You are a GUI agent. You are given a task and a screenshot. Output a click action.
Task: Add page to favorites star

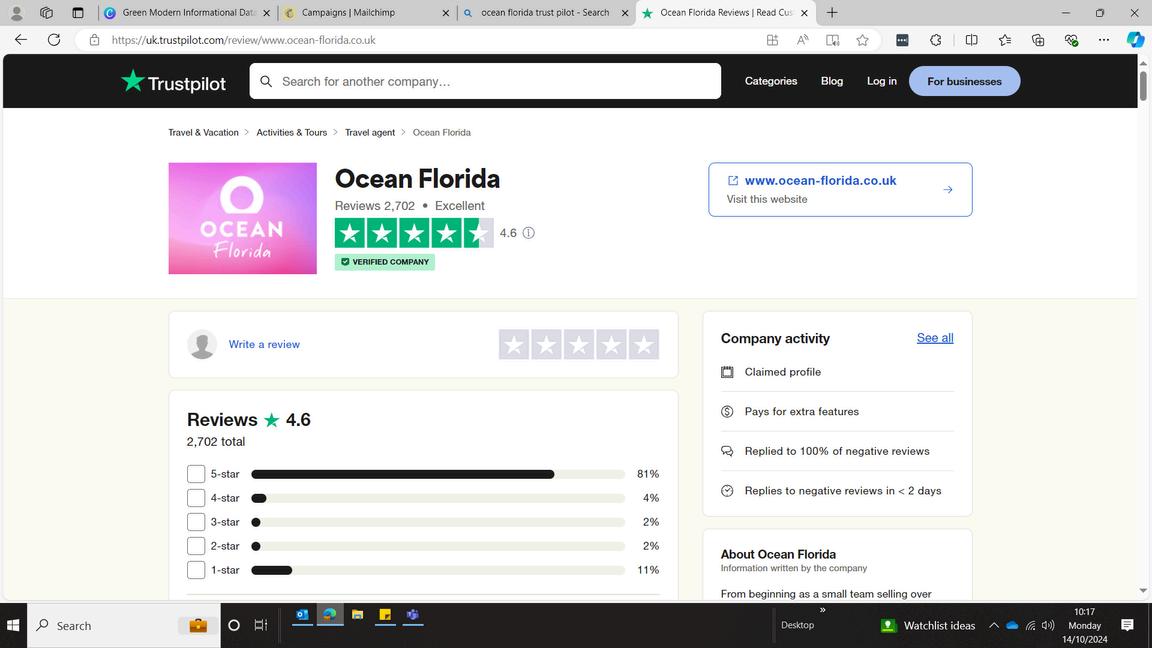(x=863, y=40)
